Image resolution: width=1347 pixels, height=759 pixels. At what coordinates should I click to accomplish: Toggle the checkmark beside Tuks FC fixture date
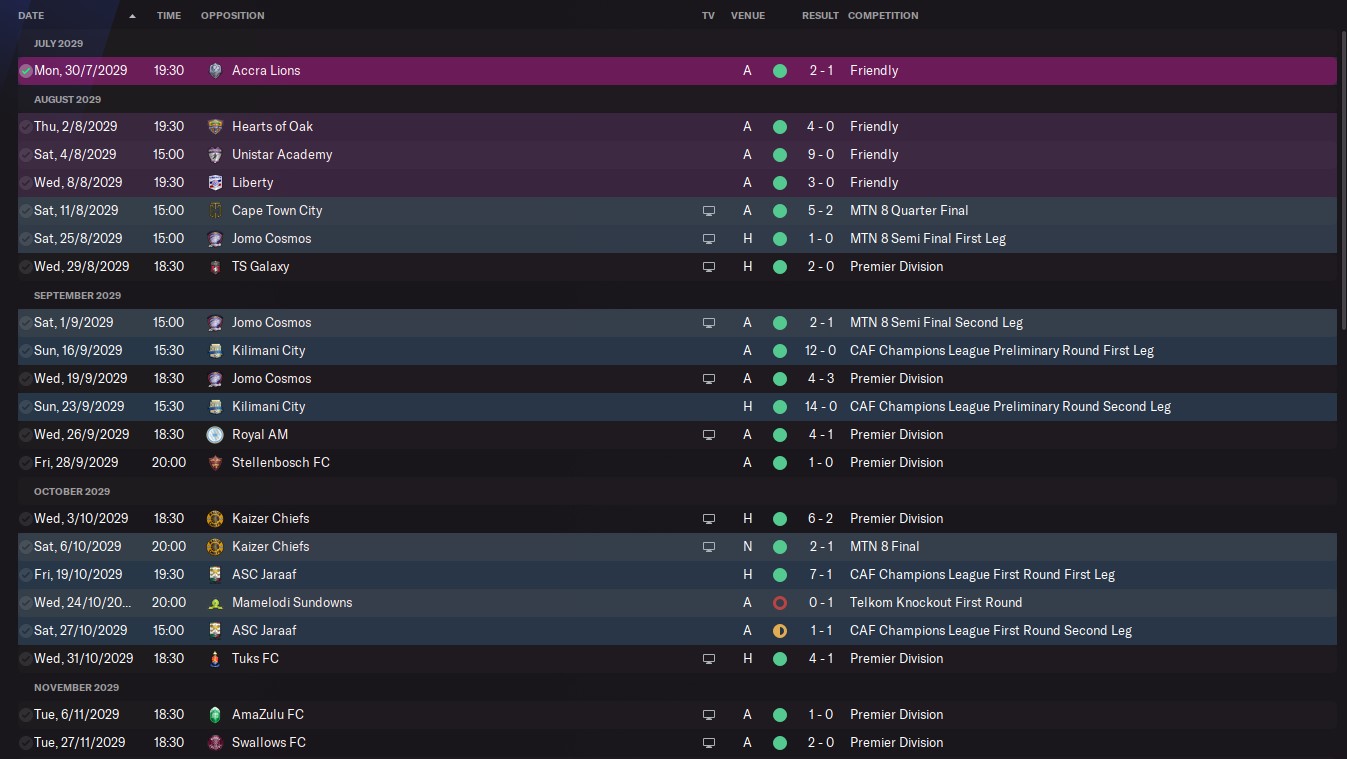26,659
